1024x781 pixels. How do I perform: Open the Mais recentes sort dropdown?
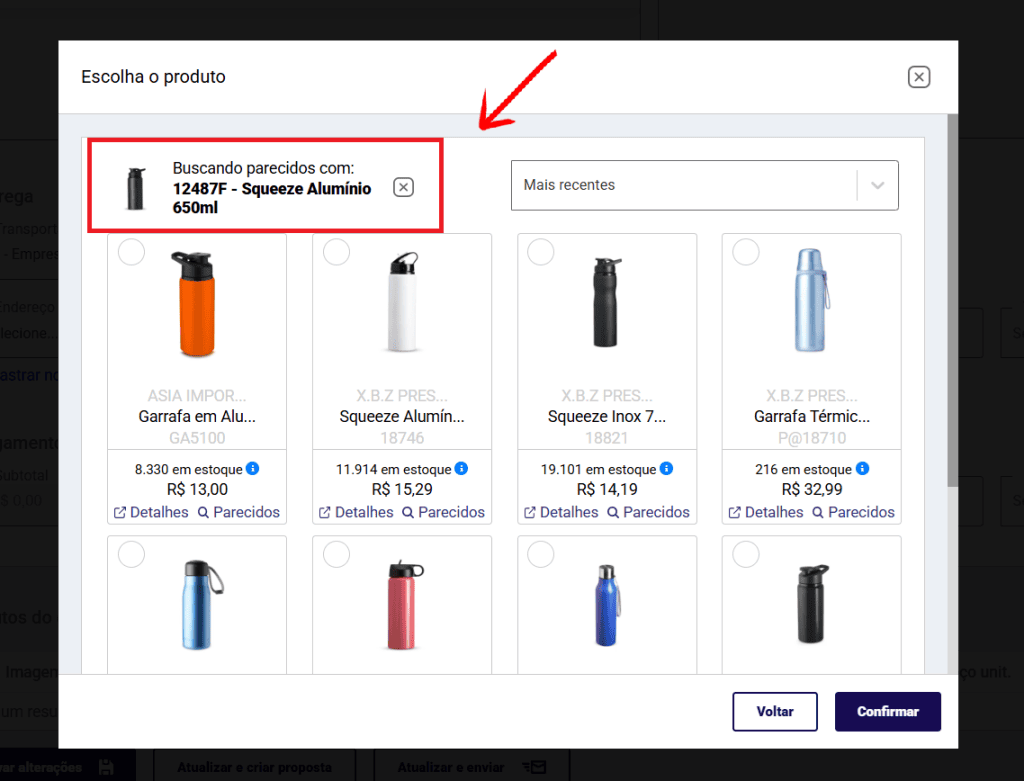tap(704, 185)
